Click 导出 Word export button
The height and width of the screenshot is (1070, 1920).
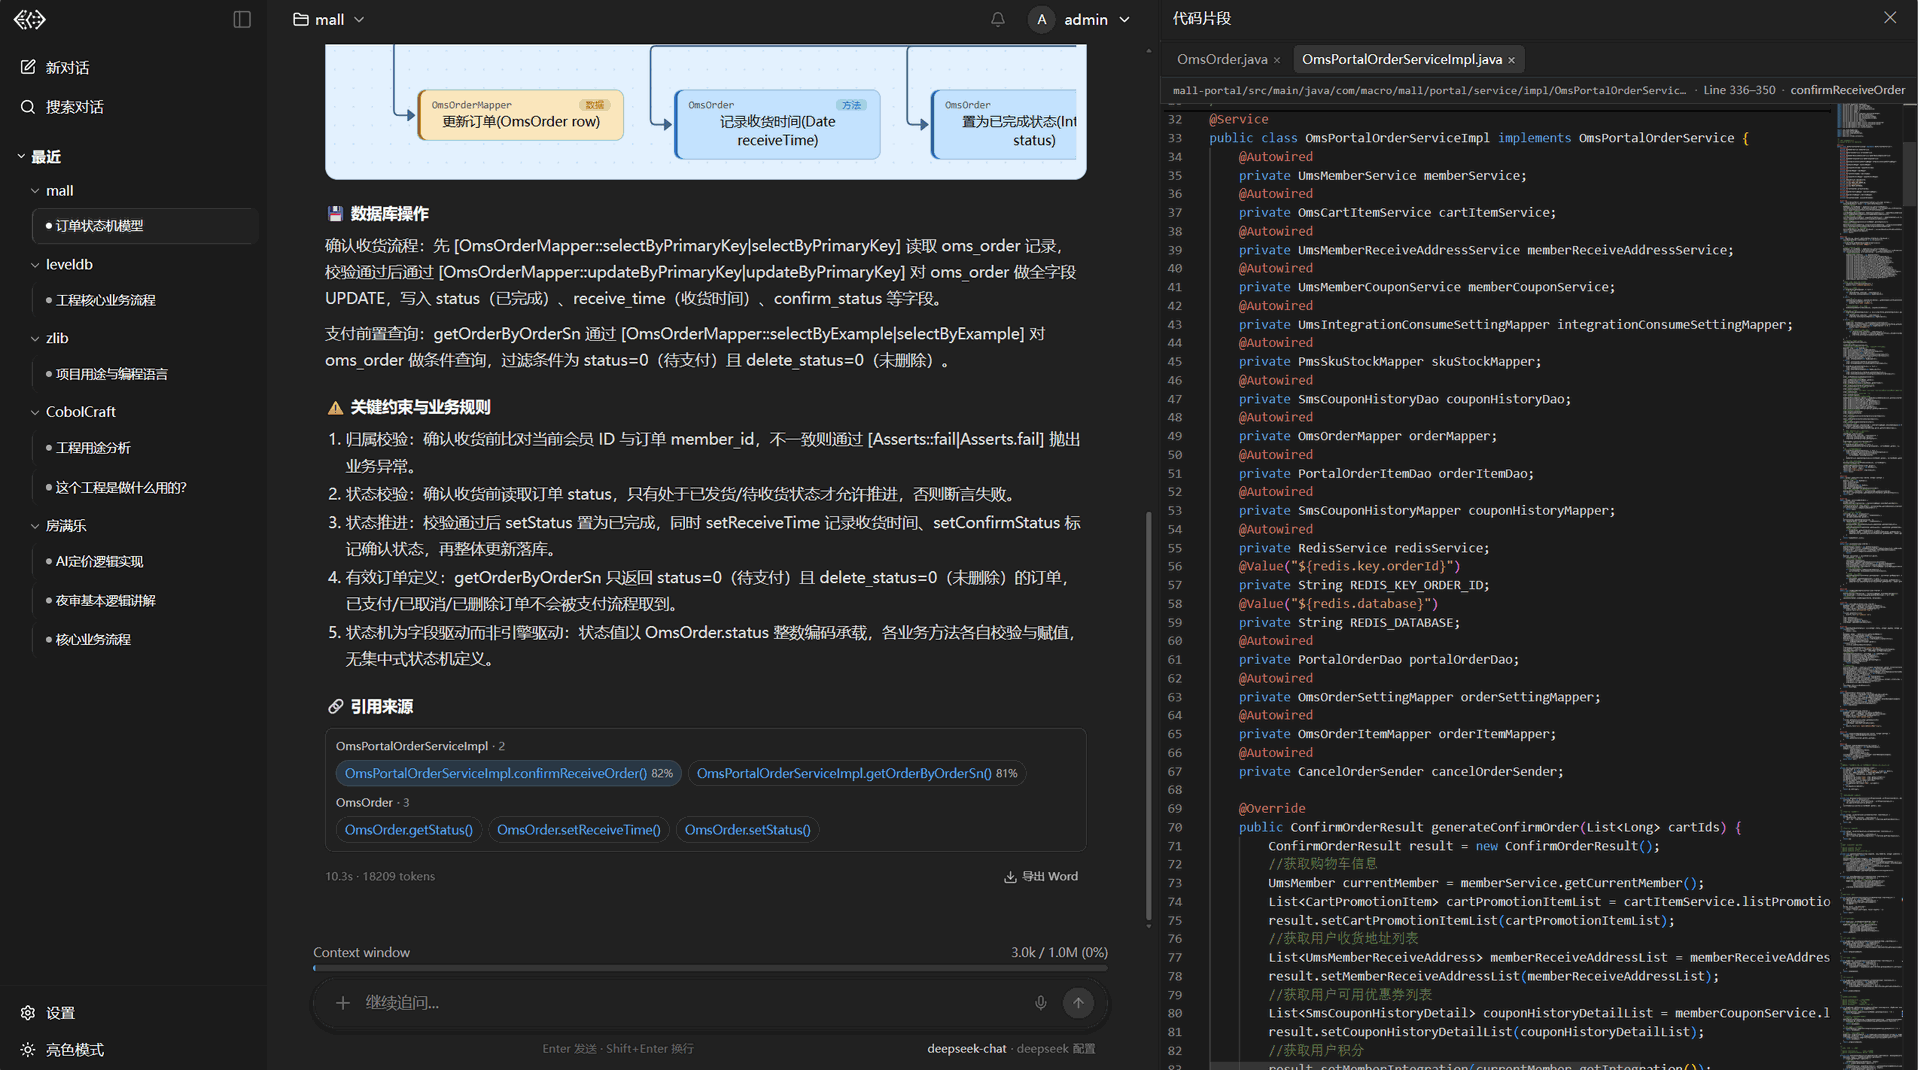pyautogui.click(x=1041, y=876)
